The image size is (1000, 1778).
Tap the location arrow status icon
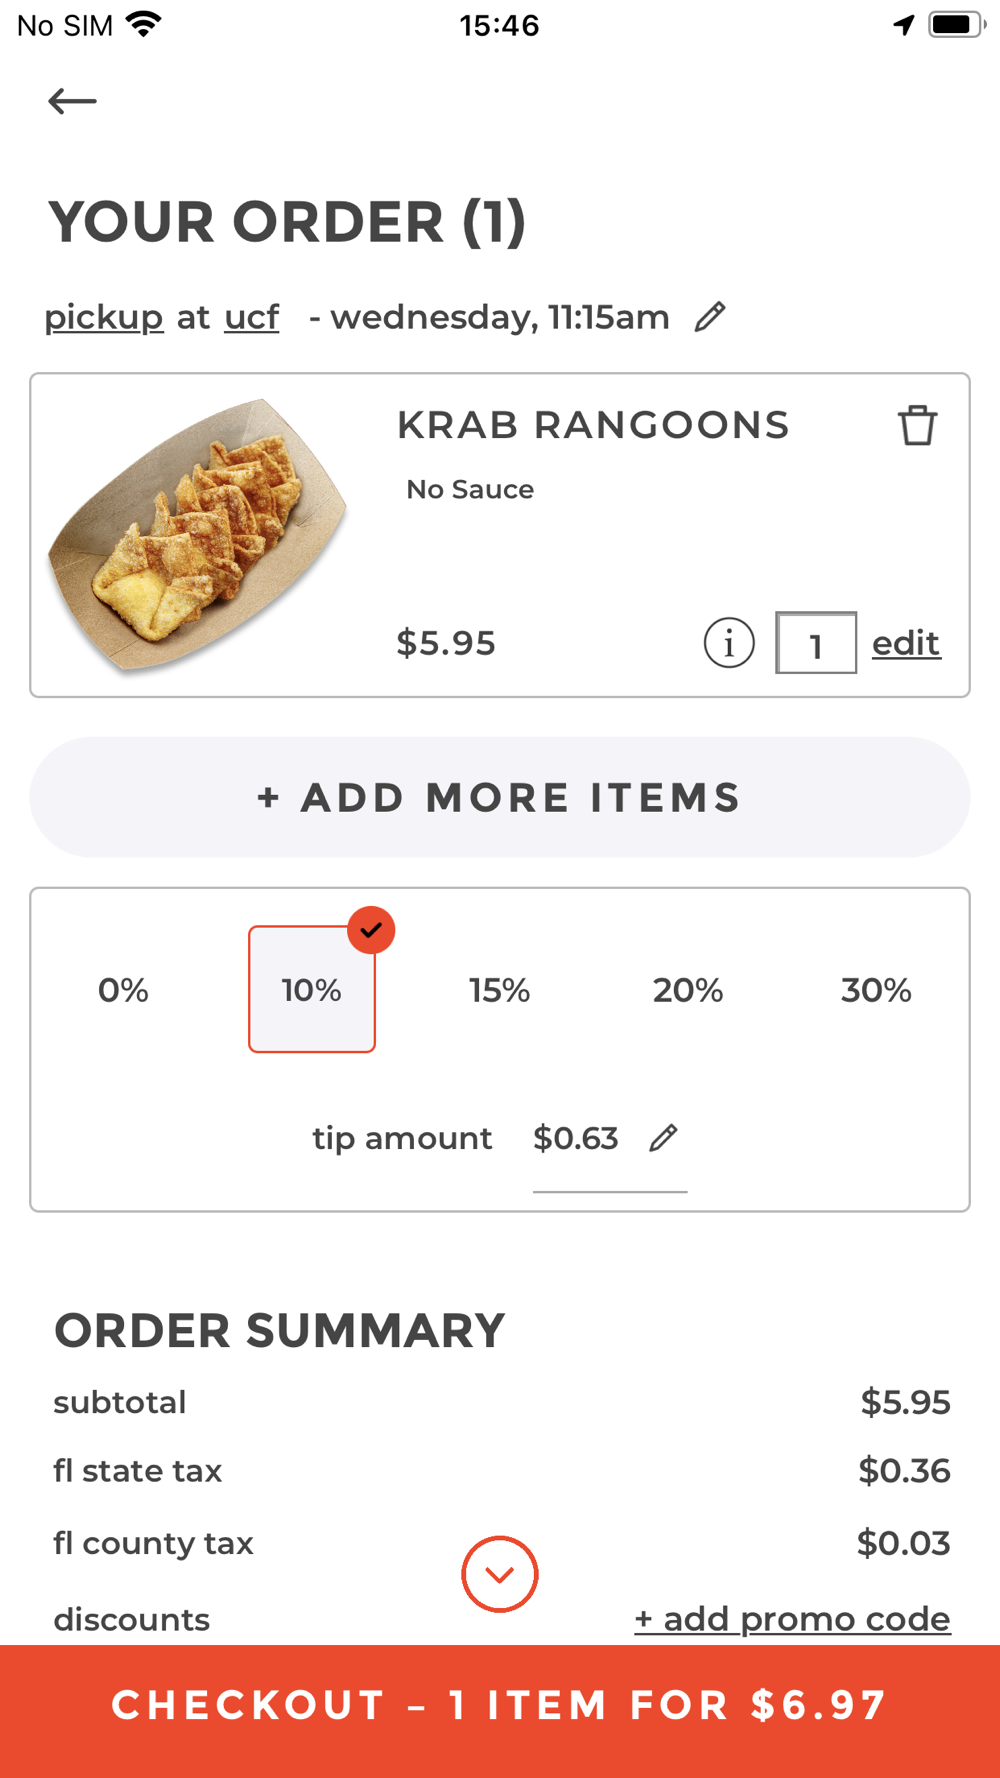pyautogui.click(x=904, y=25)
